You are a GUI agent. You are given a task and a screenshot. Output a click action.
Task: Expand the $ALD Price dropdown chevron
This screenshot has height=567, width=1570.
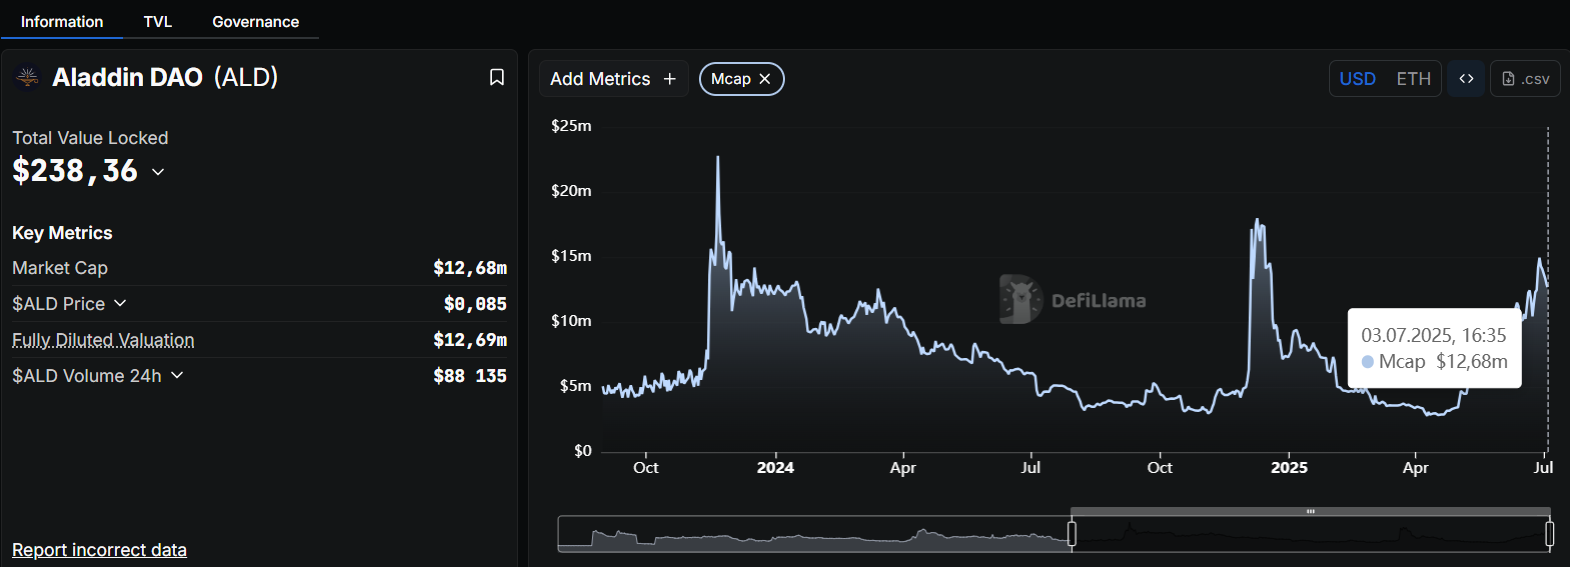tap(120, 303)
